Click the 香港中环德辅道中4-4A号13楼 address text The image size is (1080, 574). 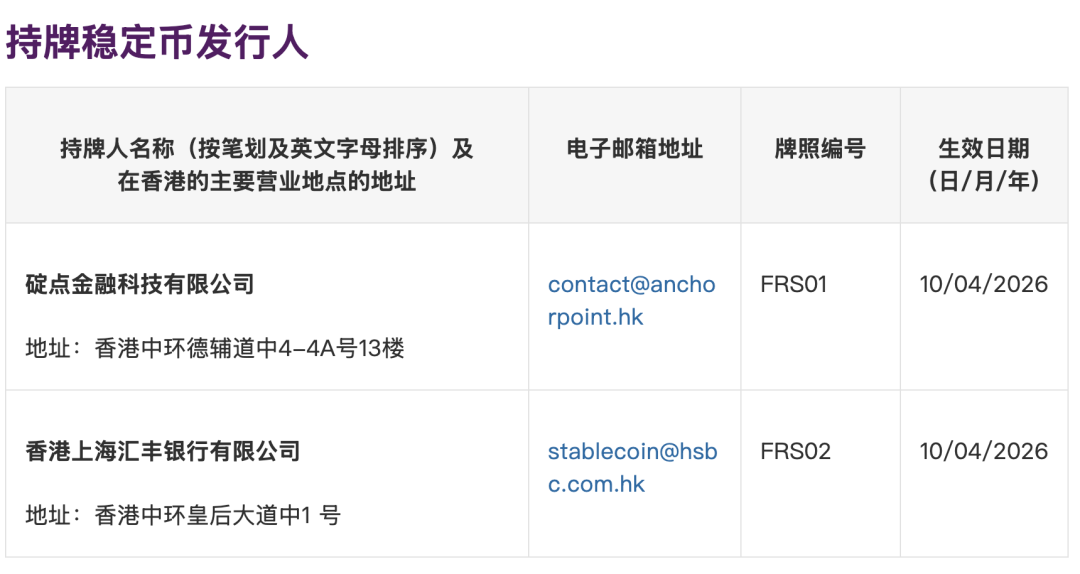[x=250, y=348]
